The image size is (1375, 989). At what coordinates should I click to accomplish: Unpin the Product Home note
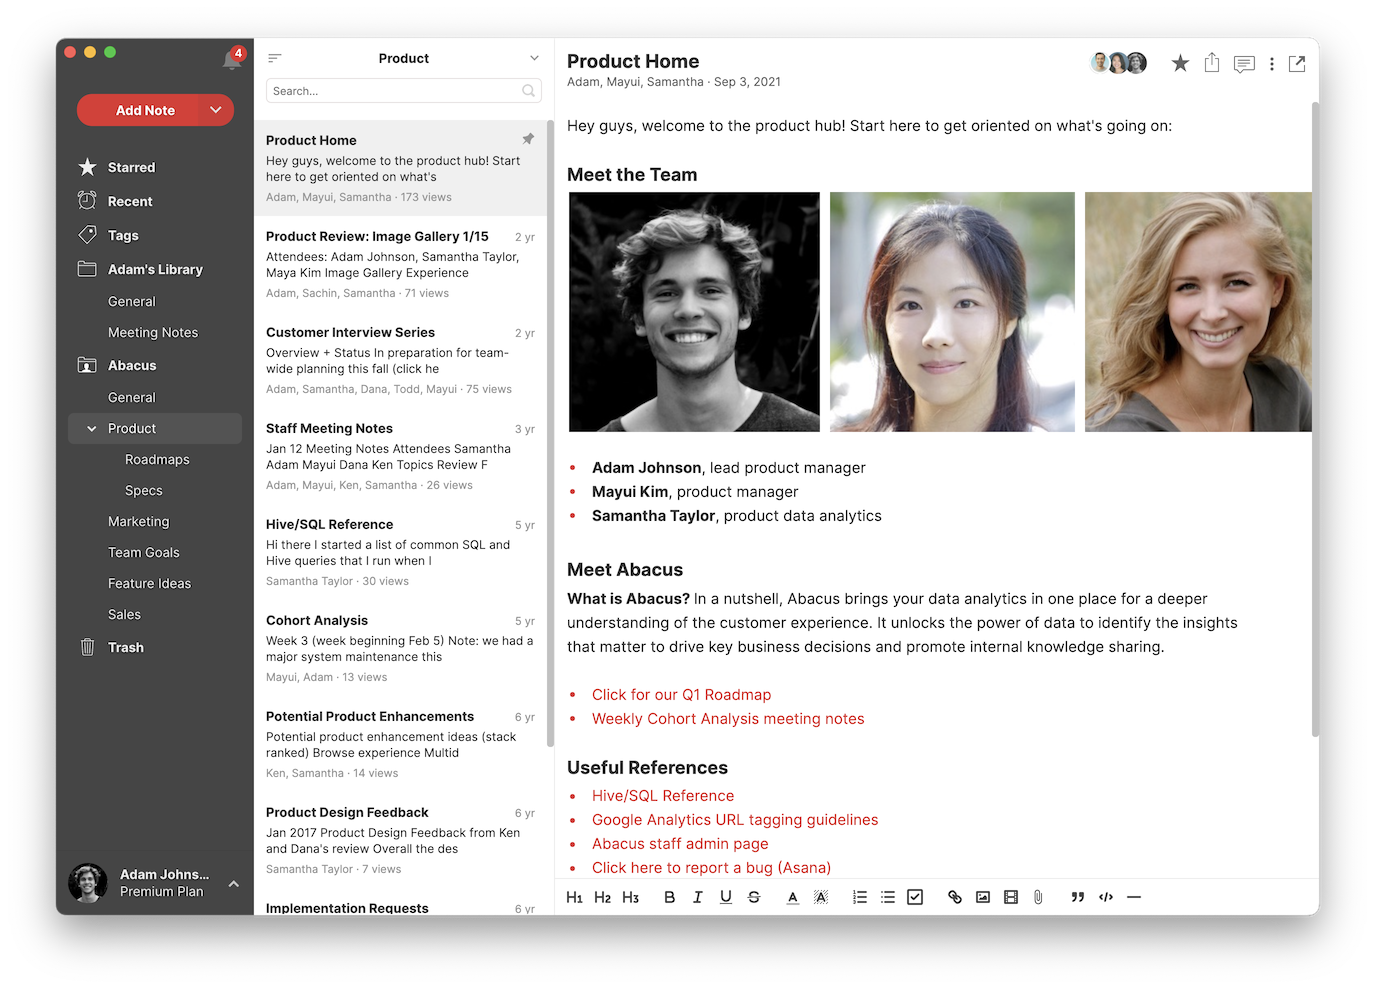[x=528, y=139]
